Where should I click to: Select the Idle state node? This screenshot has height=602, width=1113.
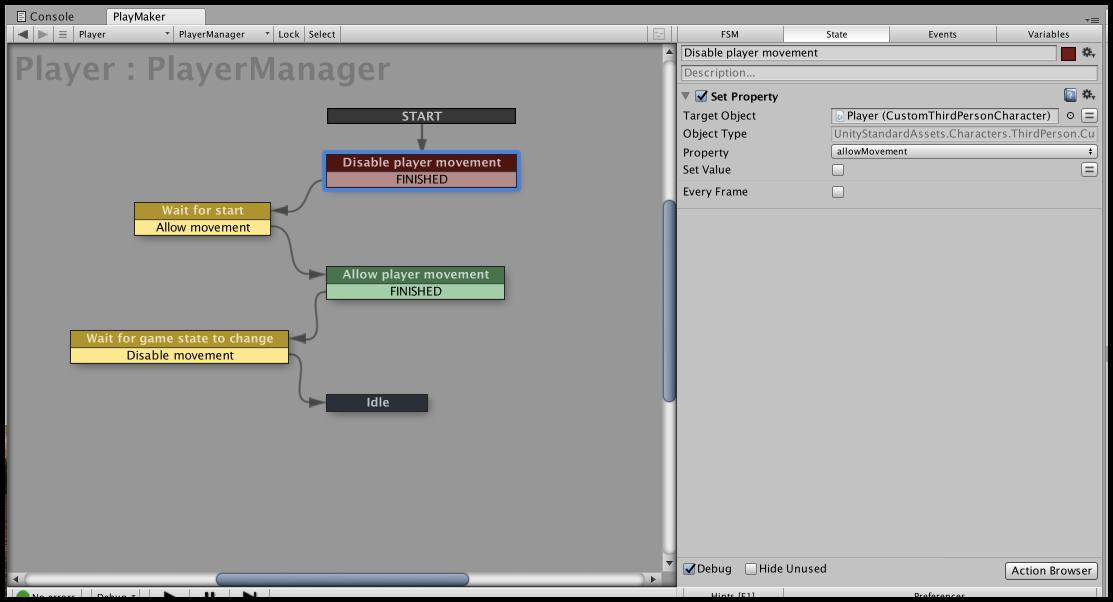pyautogui.click(x=377, y=403)
